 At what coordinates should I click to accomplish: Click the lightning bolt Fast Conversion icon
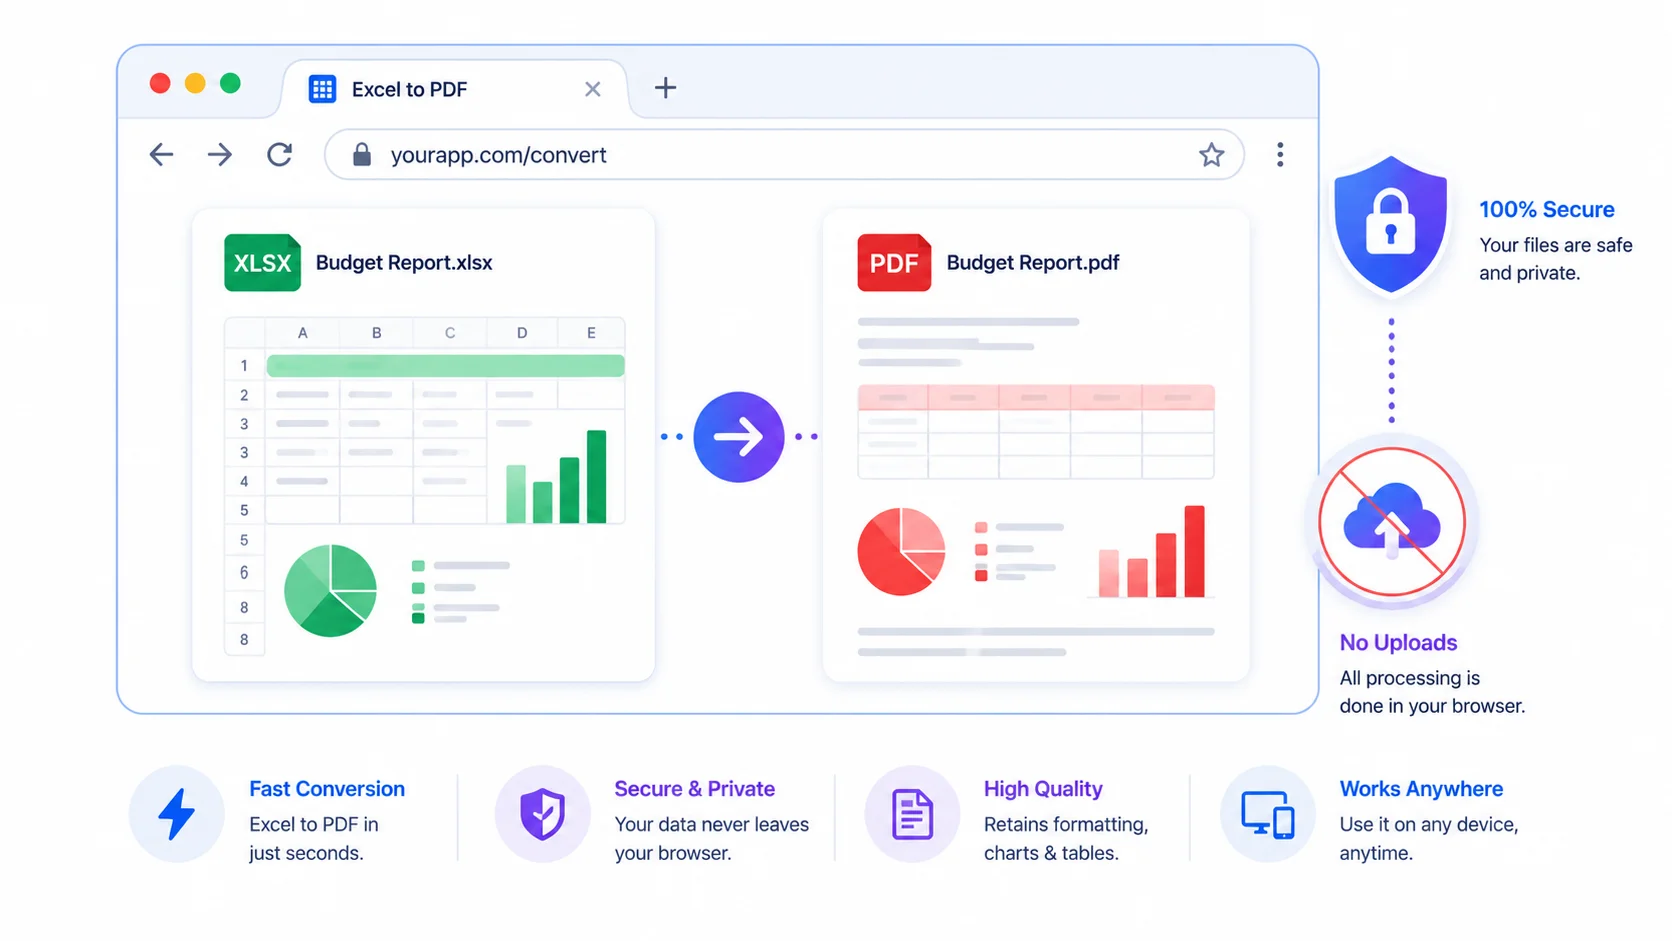click(177, 814)
